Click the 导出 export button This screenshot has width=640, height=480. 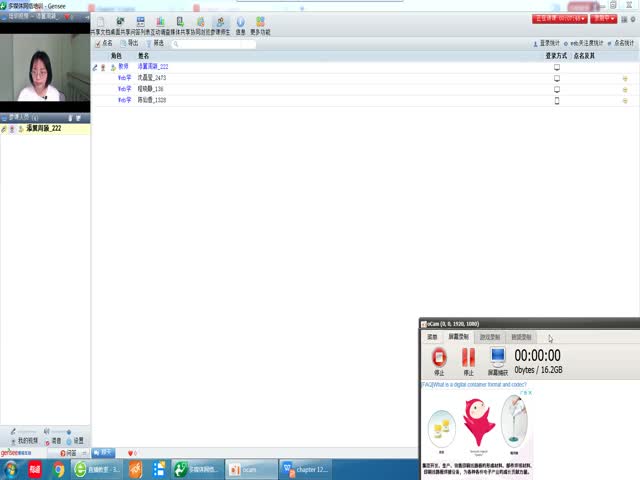tap(130, 43)
